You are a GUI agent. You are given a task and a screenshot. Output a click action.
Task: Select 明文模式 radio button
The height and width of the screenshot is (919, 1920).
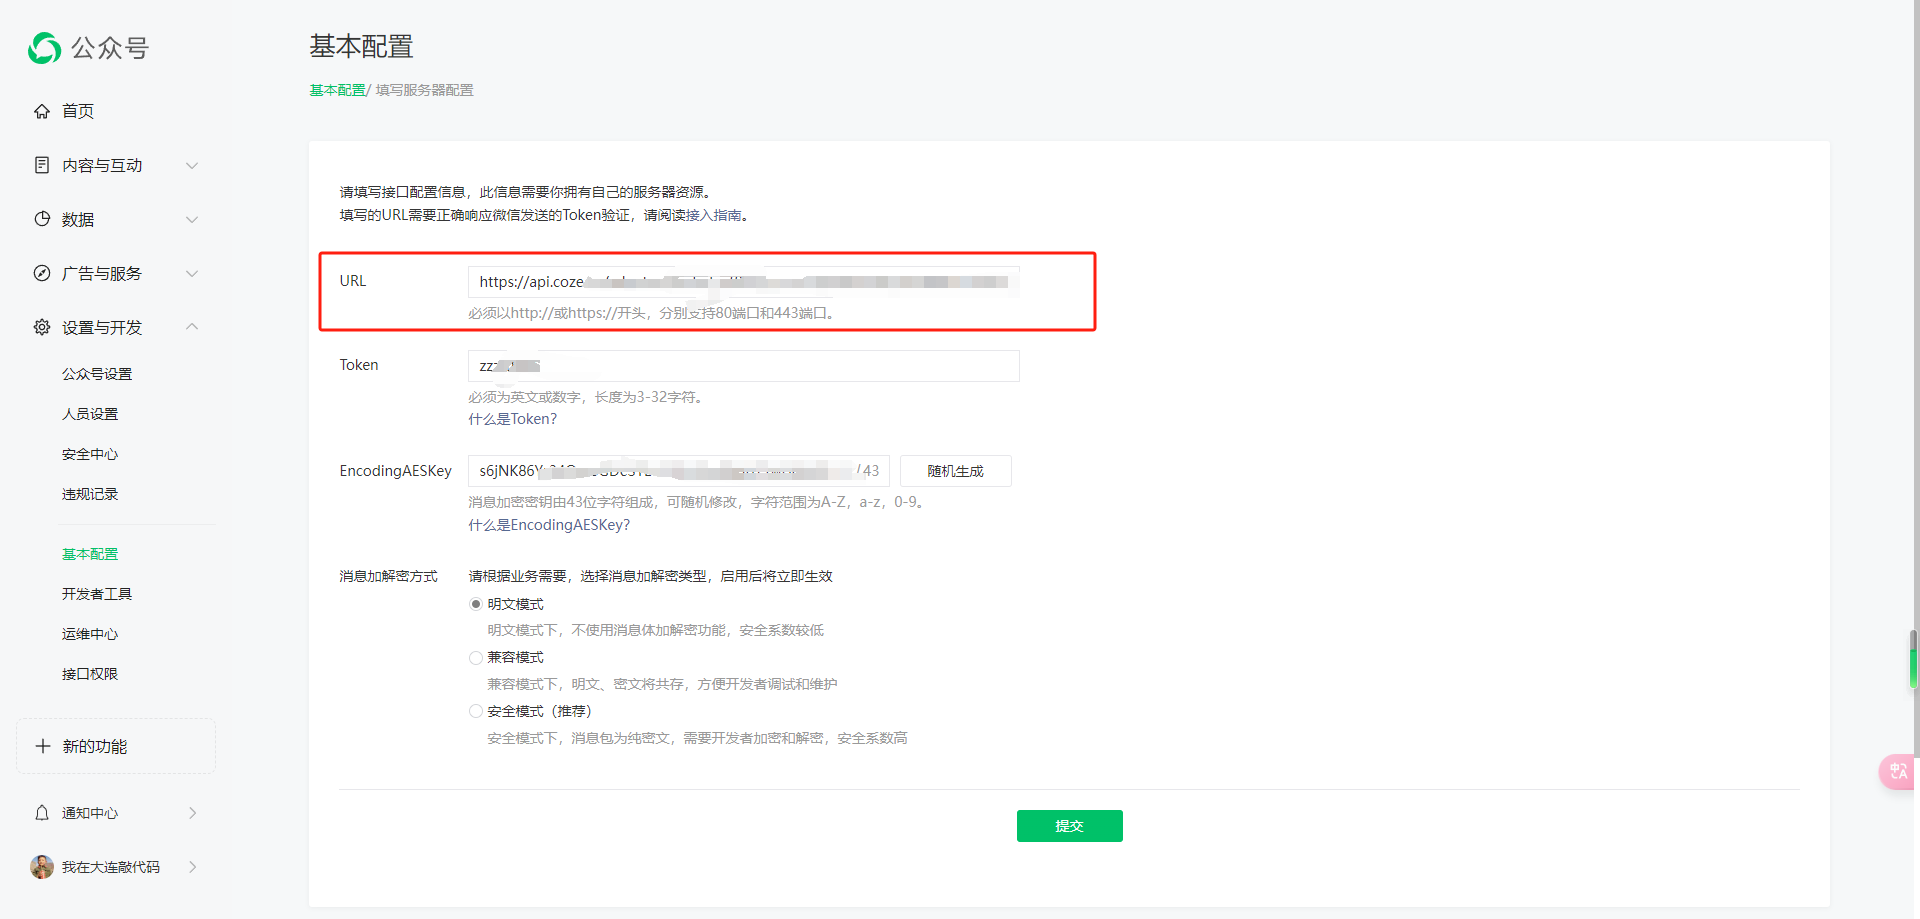476,604
